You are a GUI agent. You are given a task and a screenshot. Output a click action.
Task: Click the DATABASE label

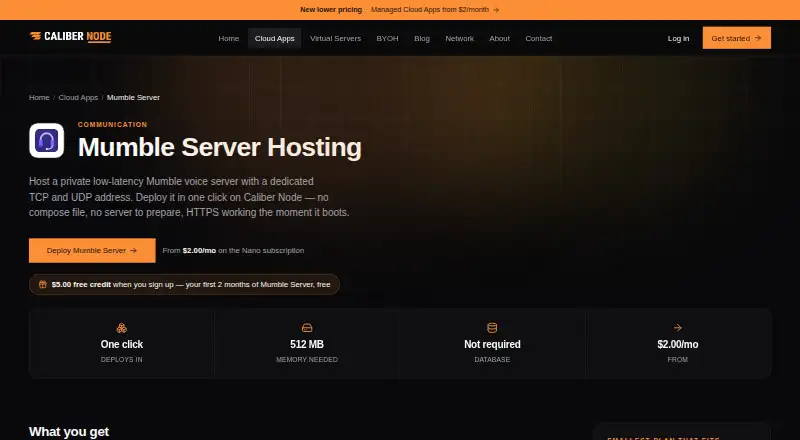[x=492, y=359]
